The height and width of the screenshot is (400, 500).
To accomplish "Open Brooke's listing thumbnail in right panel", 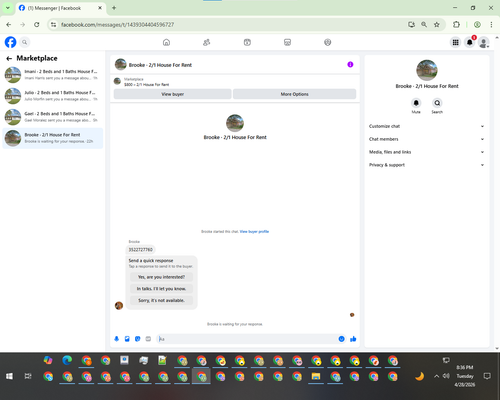I will pyautogui.click(x=427, y=70).
